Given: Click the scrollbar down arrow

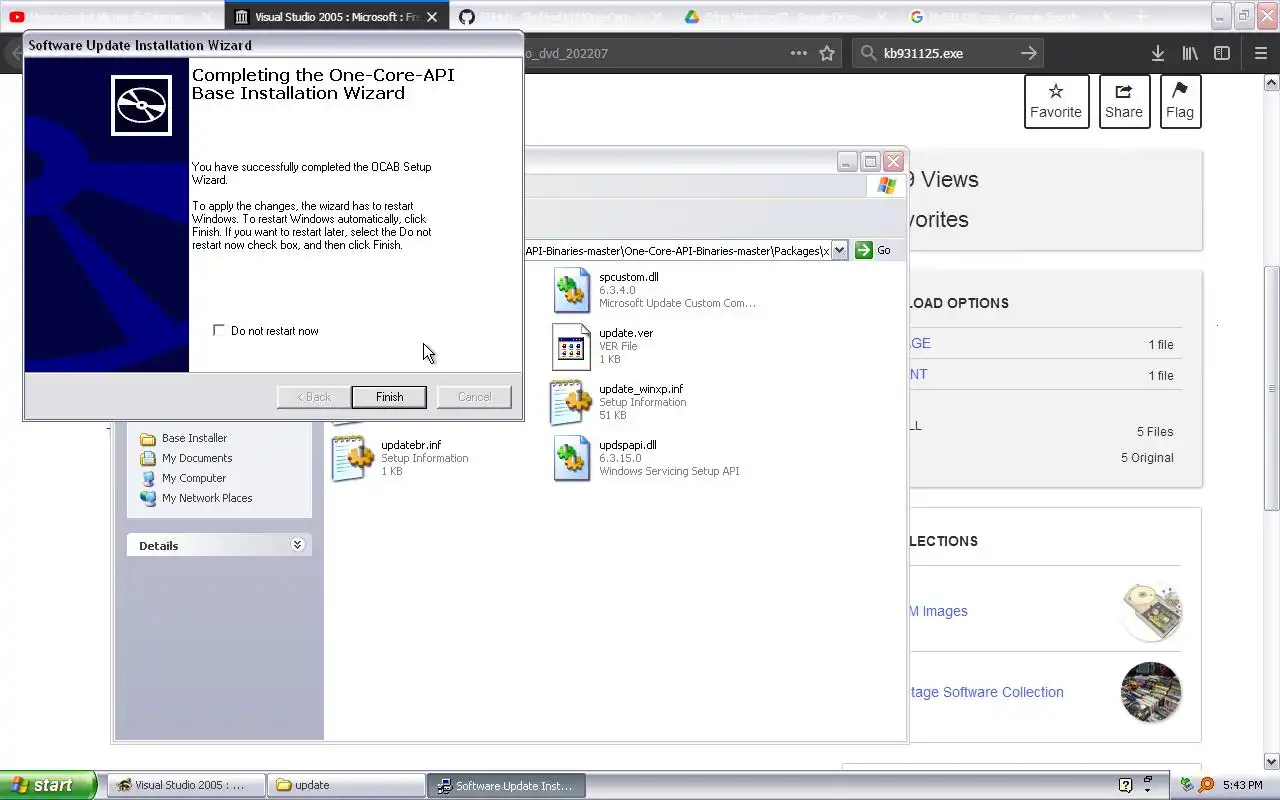Looking at the screenshot, I should 1271,761.
